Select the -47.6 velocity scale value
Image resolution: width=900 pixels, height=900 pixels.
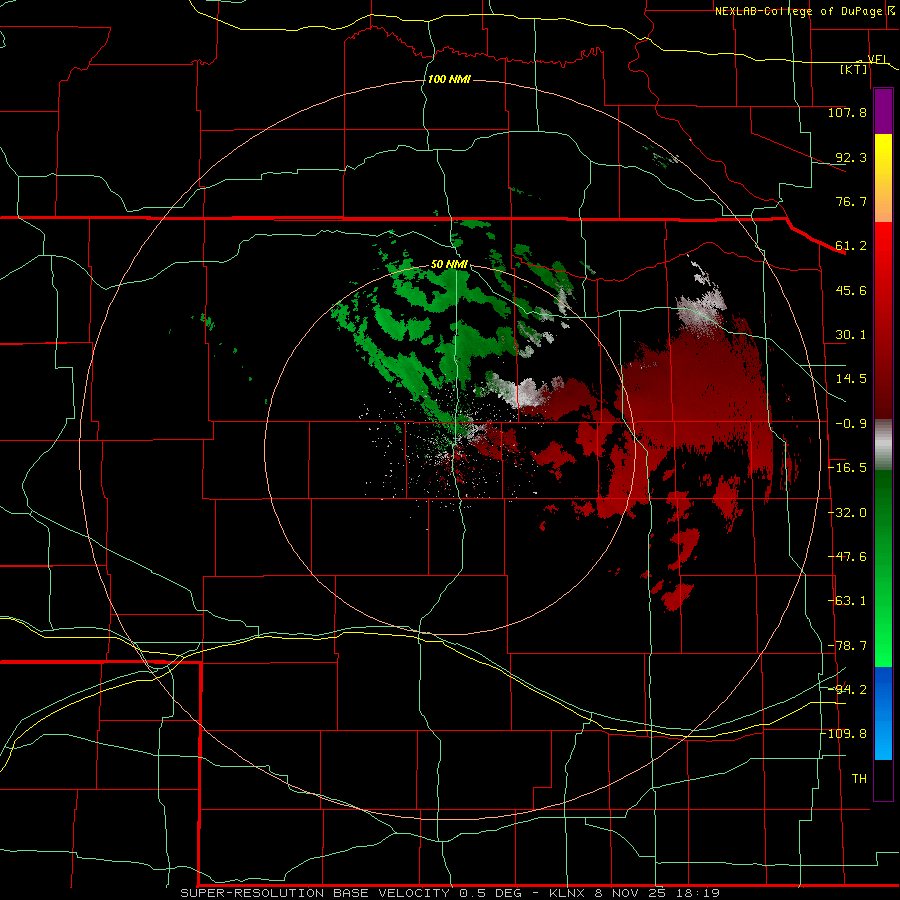[847, 557]
